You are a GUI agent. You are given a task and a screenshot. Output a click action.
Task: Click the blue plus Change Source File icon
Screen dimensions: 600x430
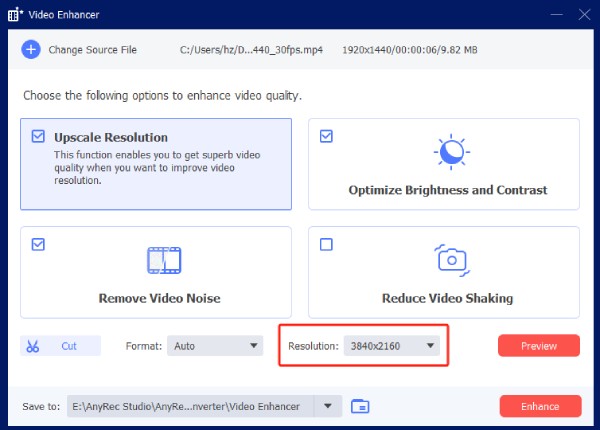click(30, 50)
